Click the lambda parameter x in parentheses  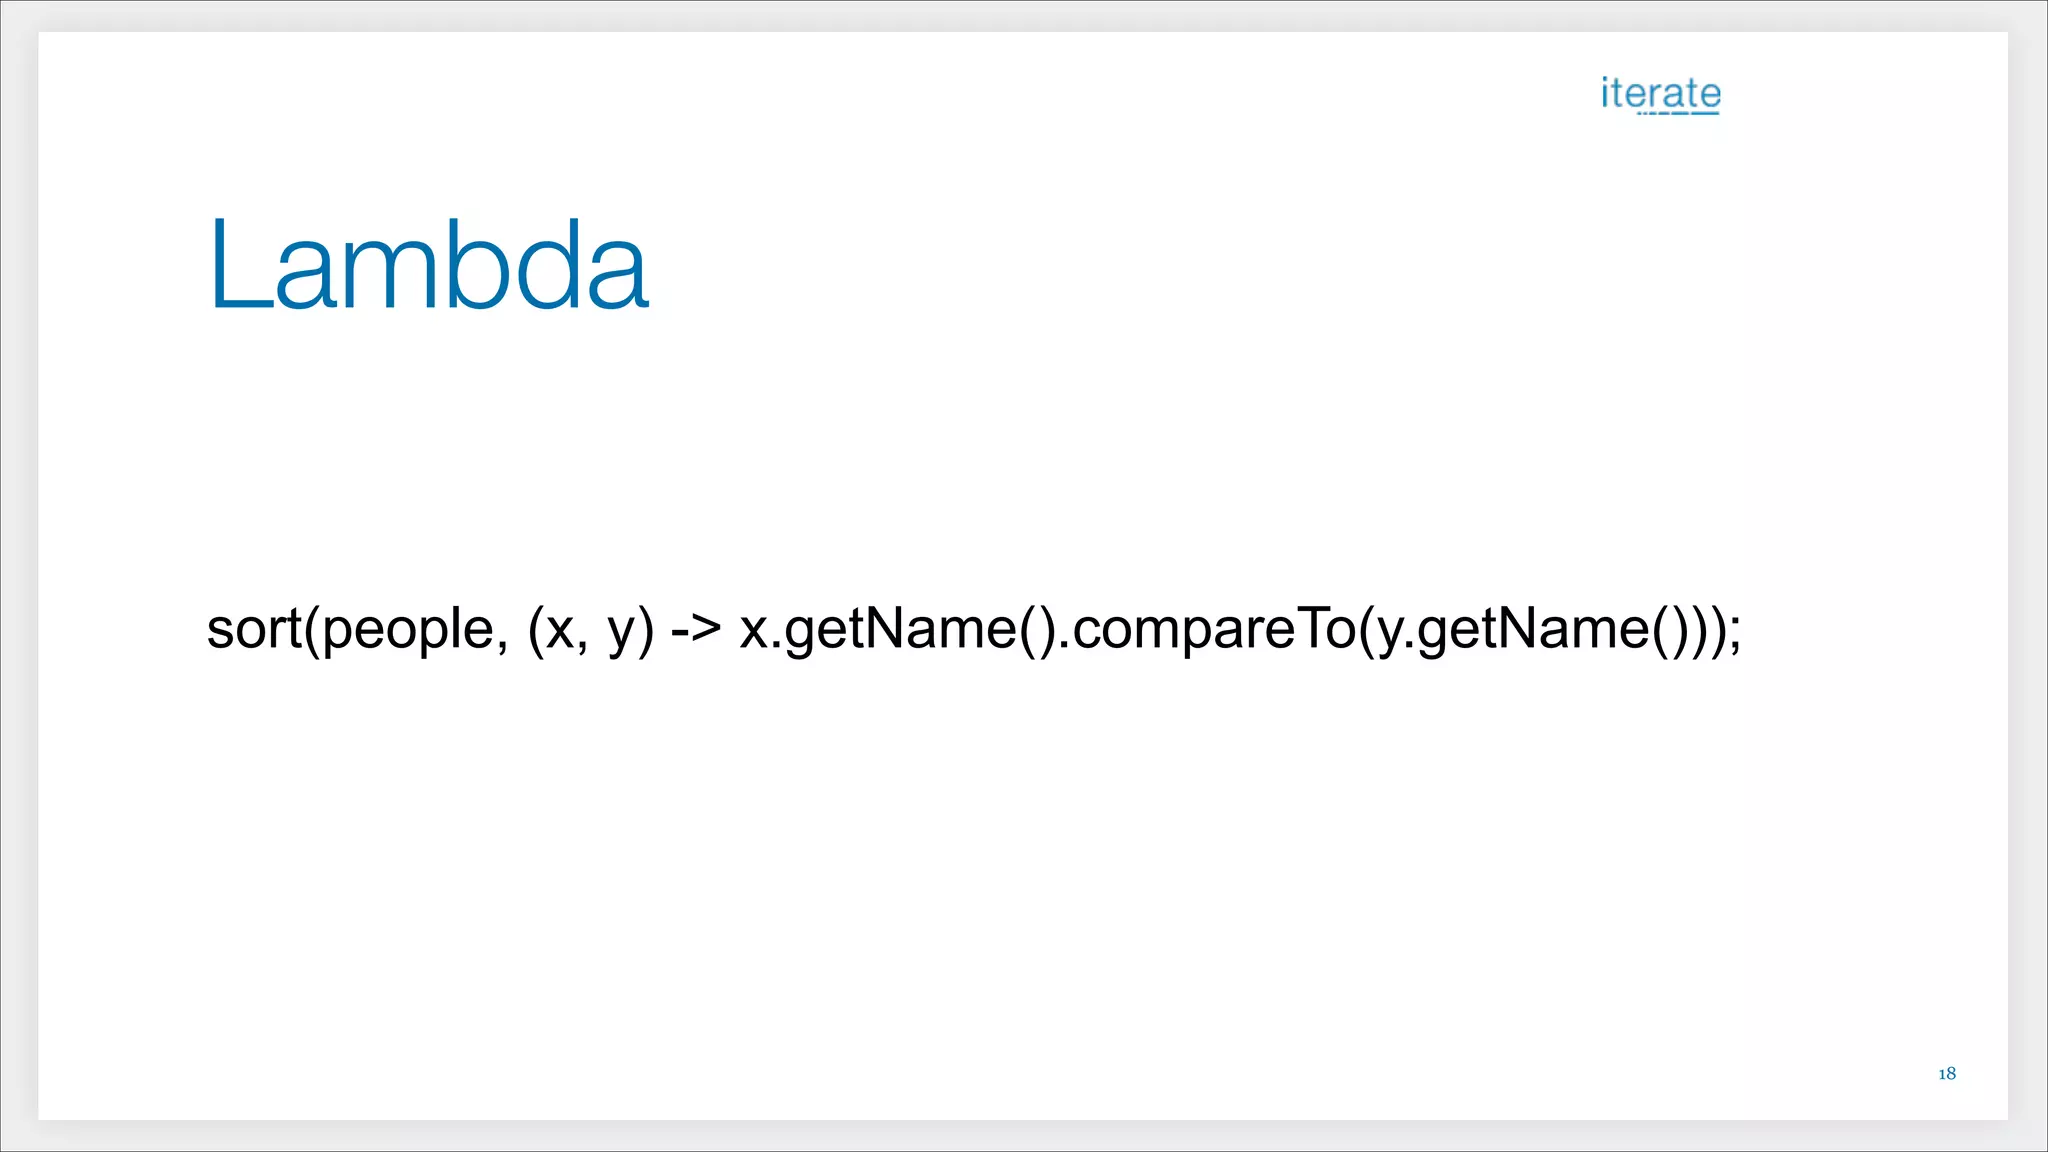pos(560,631)
